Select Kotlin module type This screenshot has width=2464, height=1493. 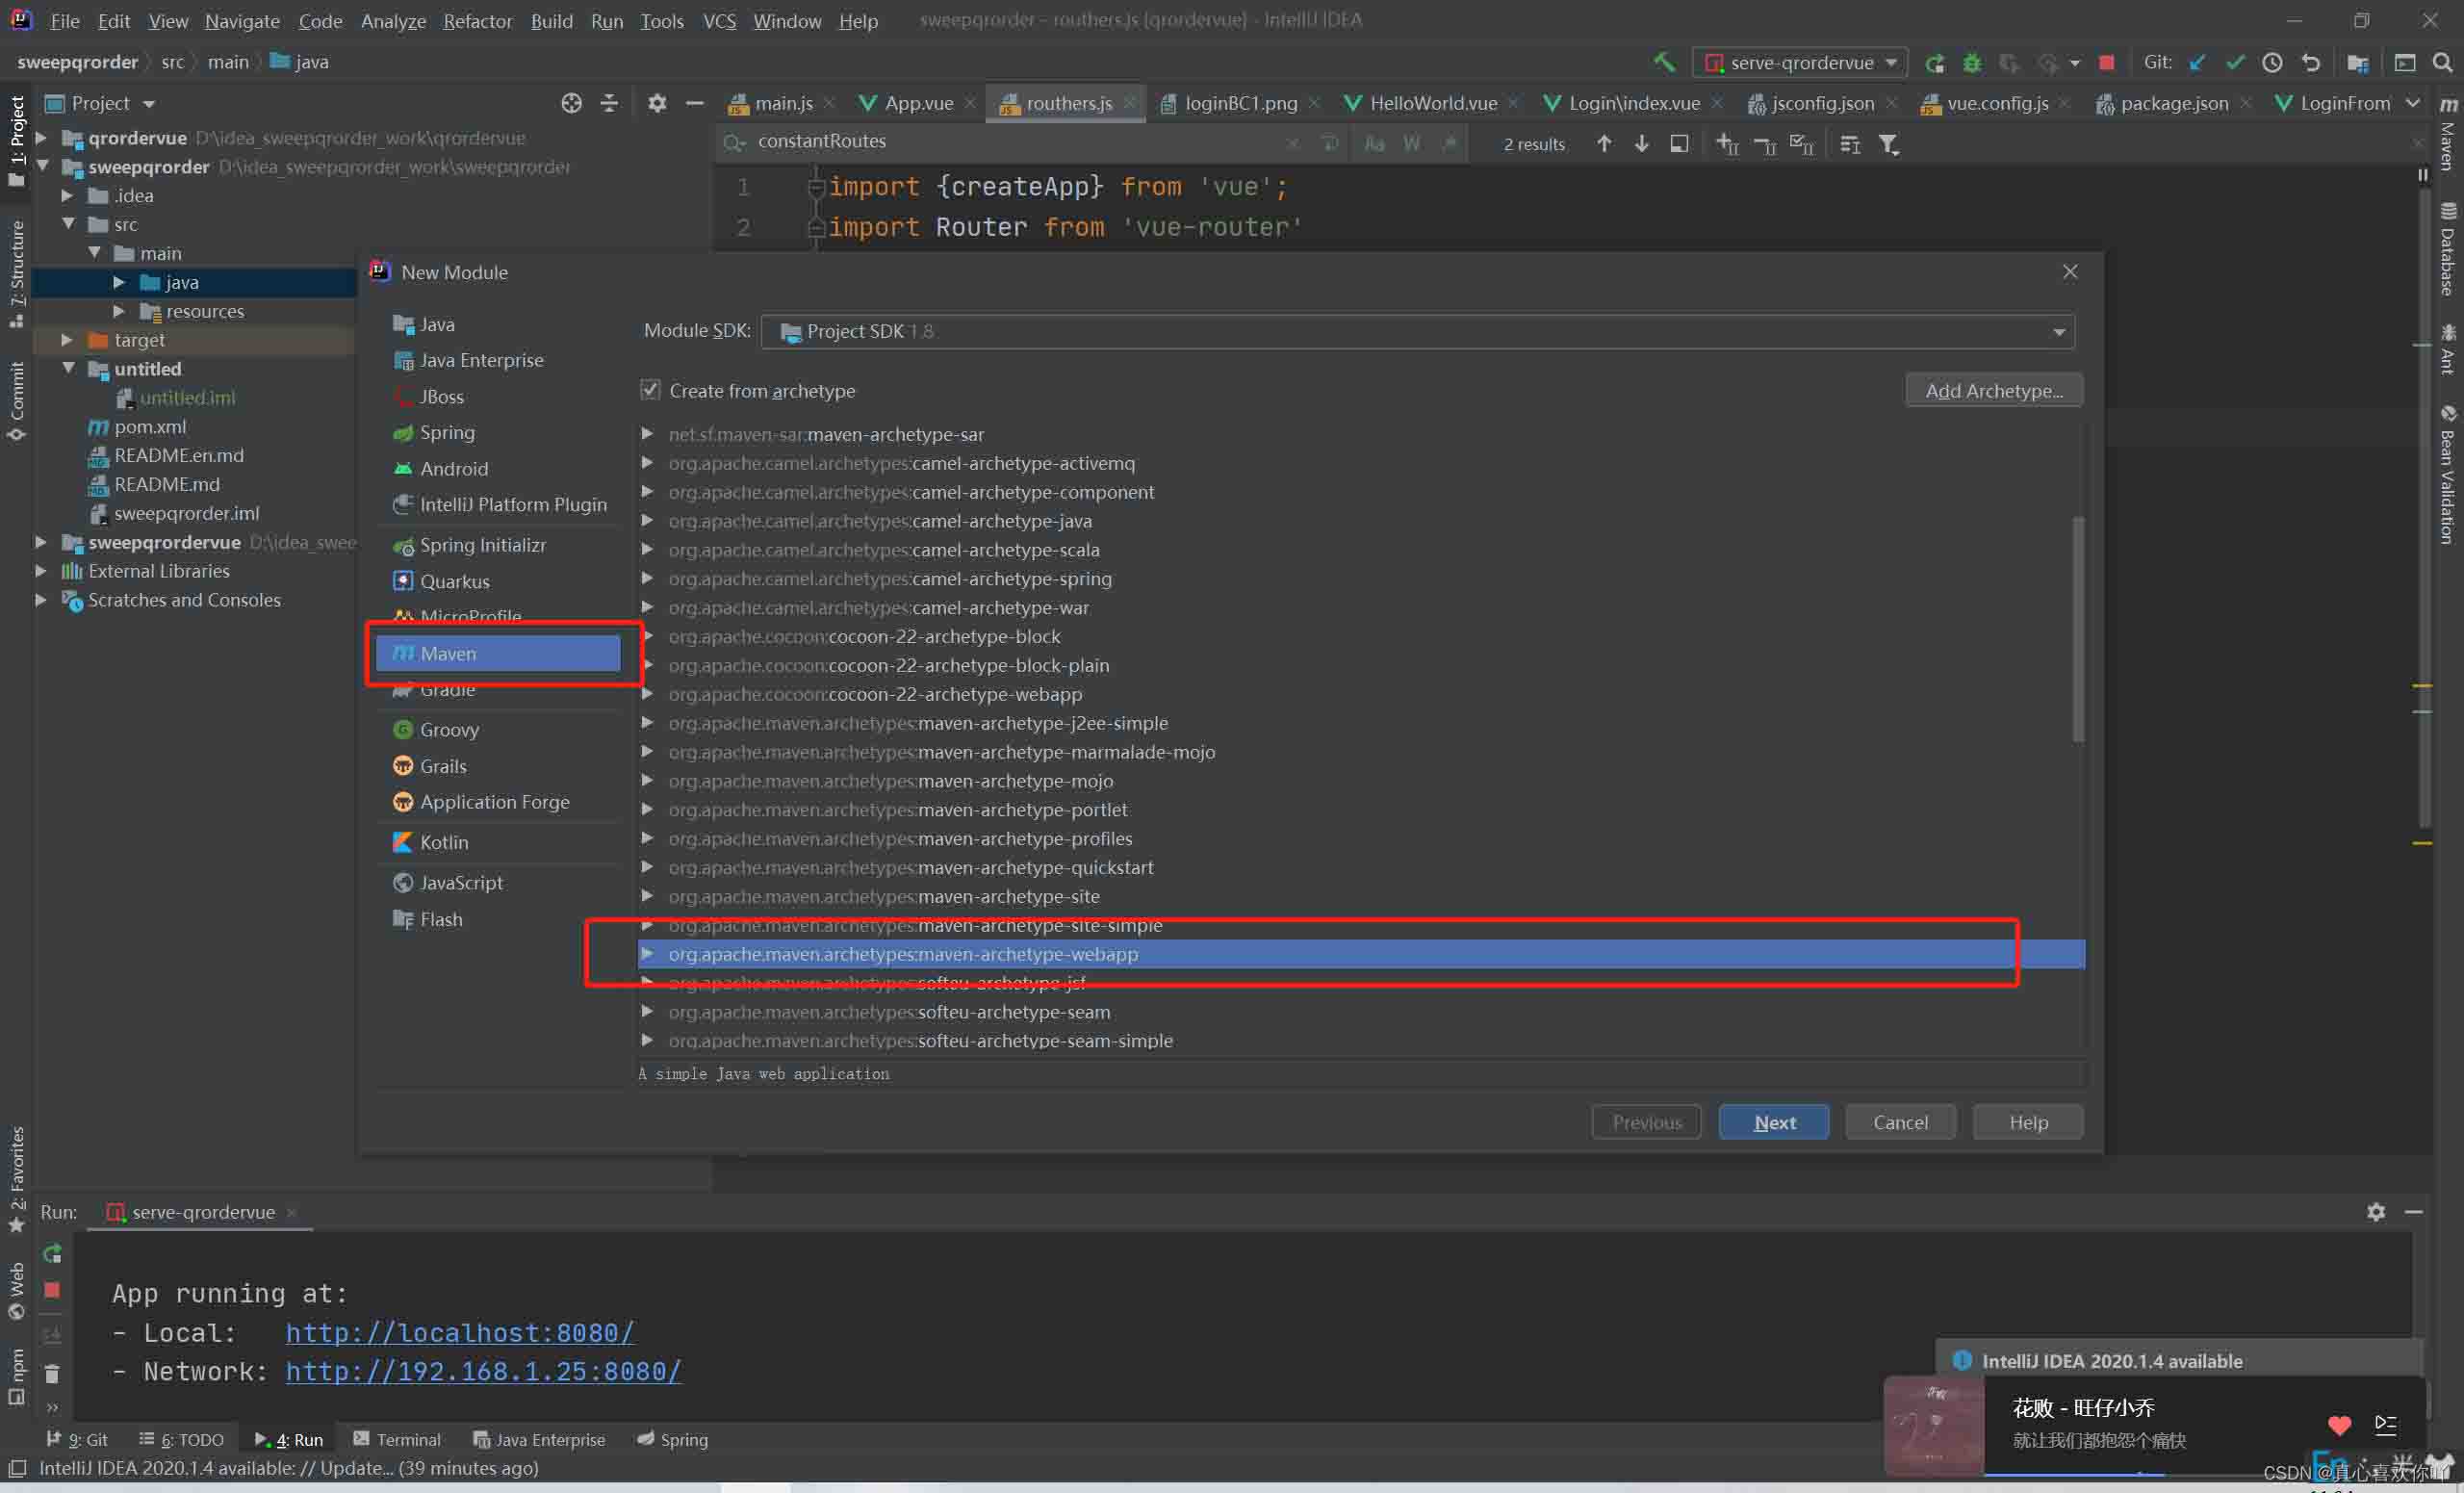(498, 842)
